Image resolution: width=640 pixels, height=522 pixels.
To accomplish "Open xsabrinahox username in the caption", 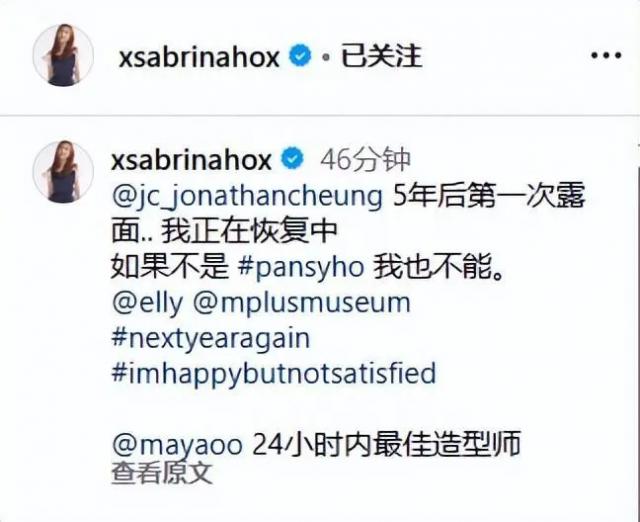I will click(191, 160).
